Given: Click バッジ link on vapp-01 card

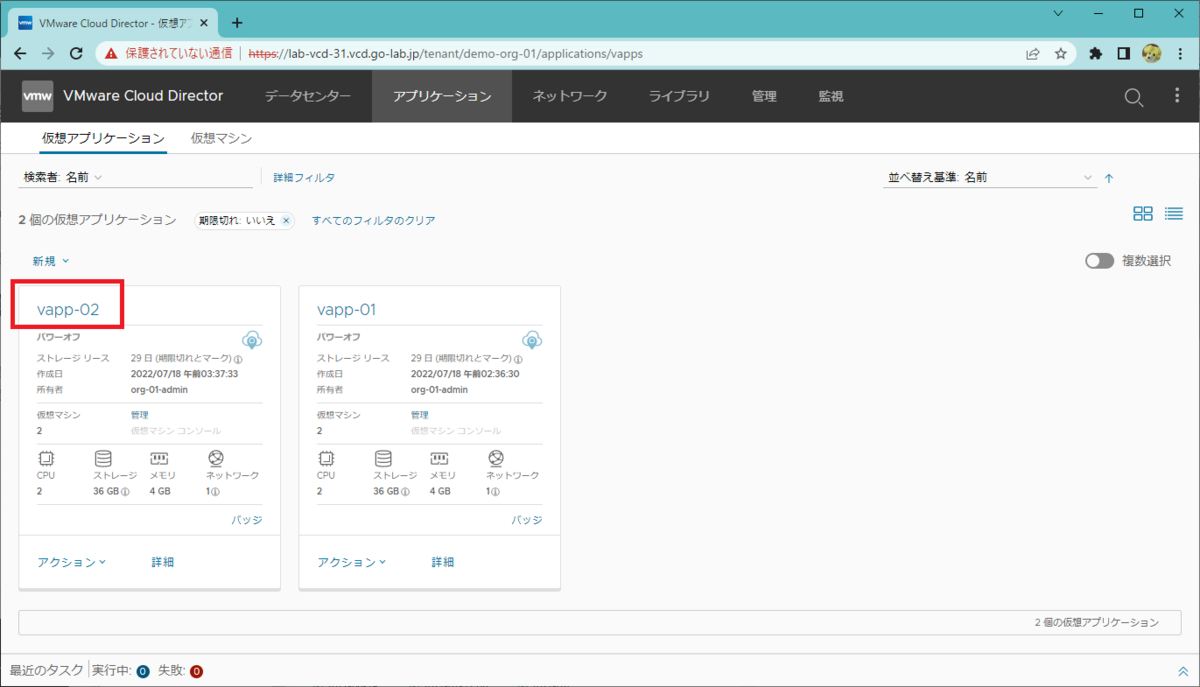Looking at the screenshot, I should [527, 520].
